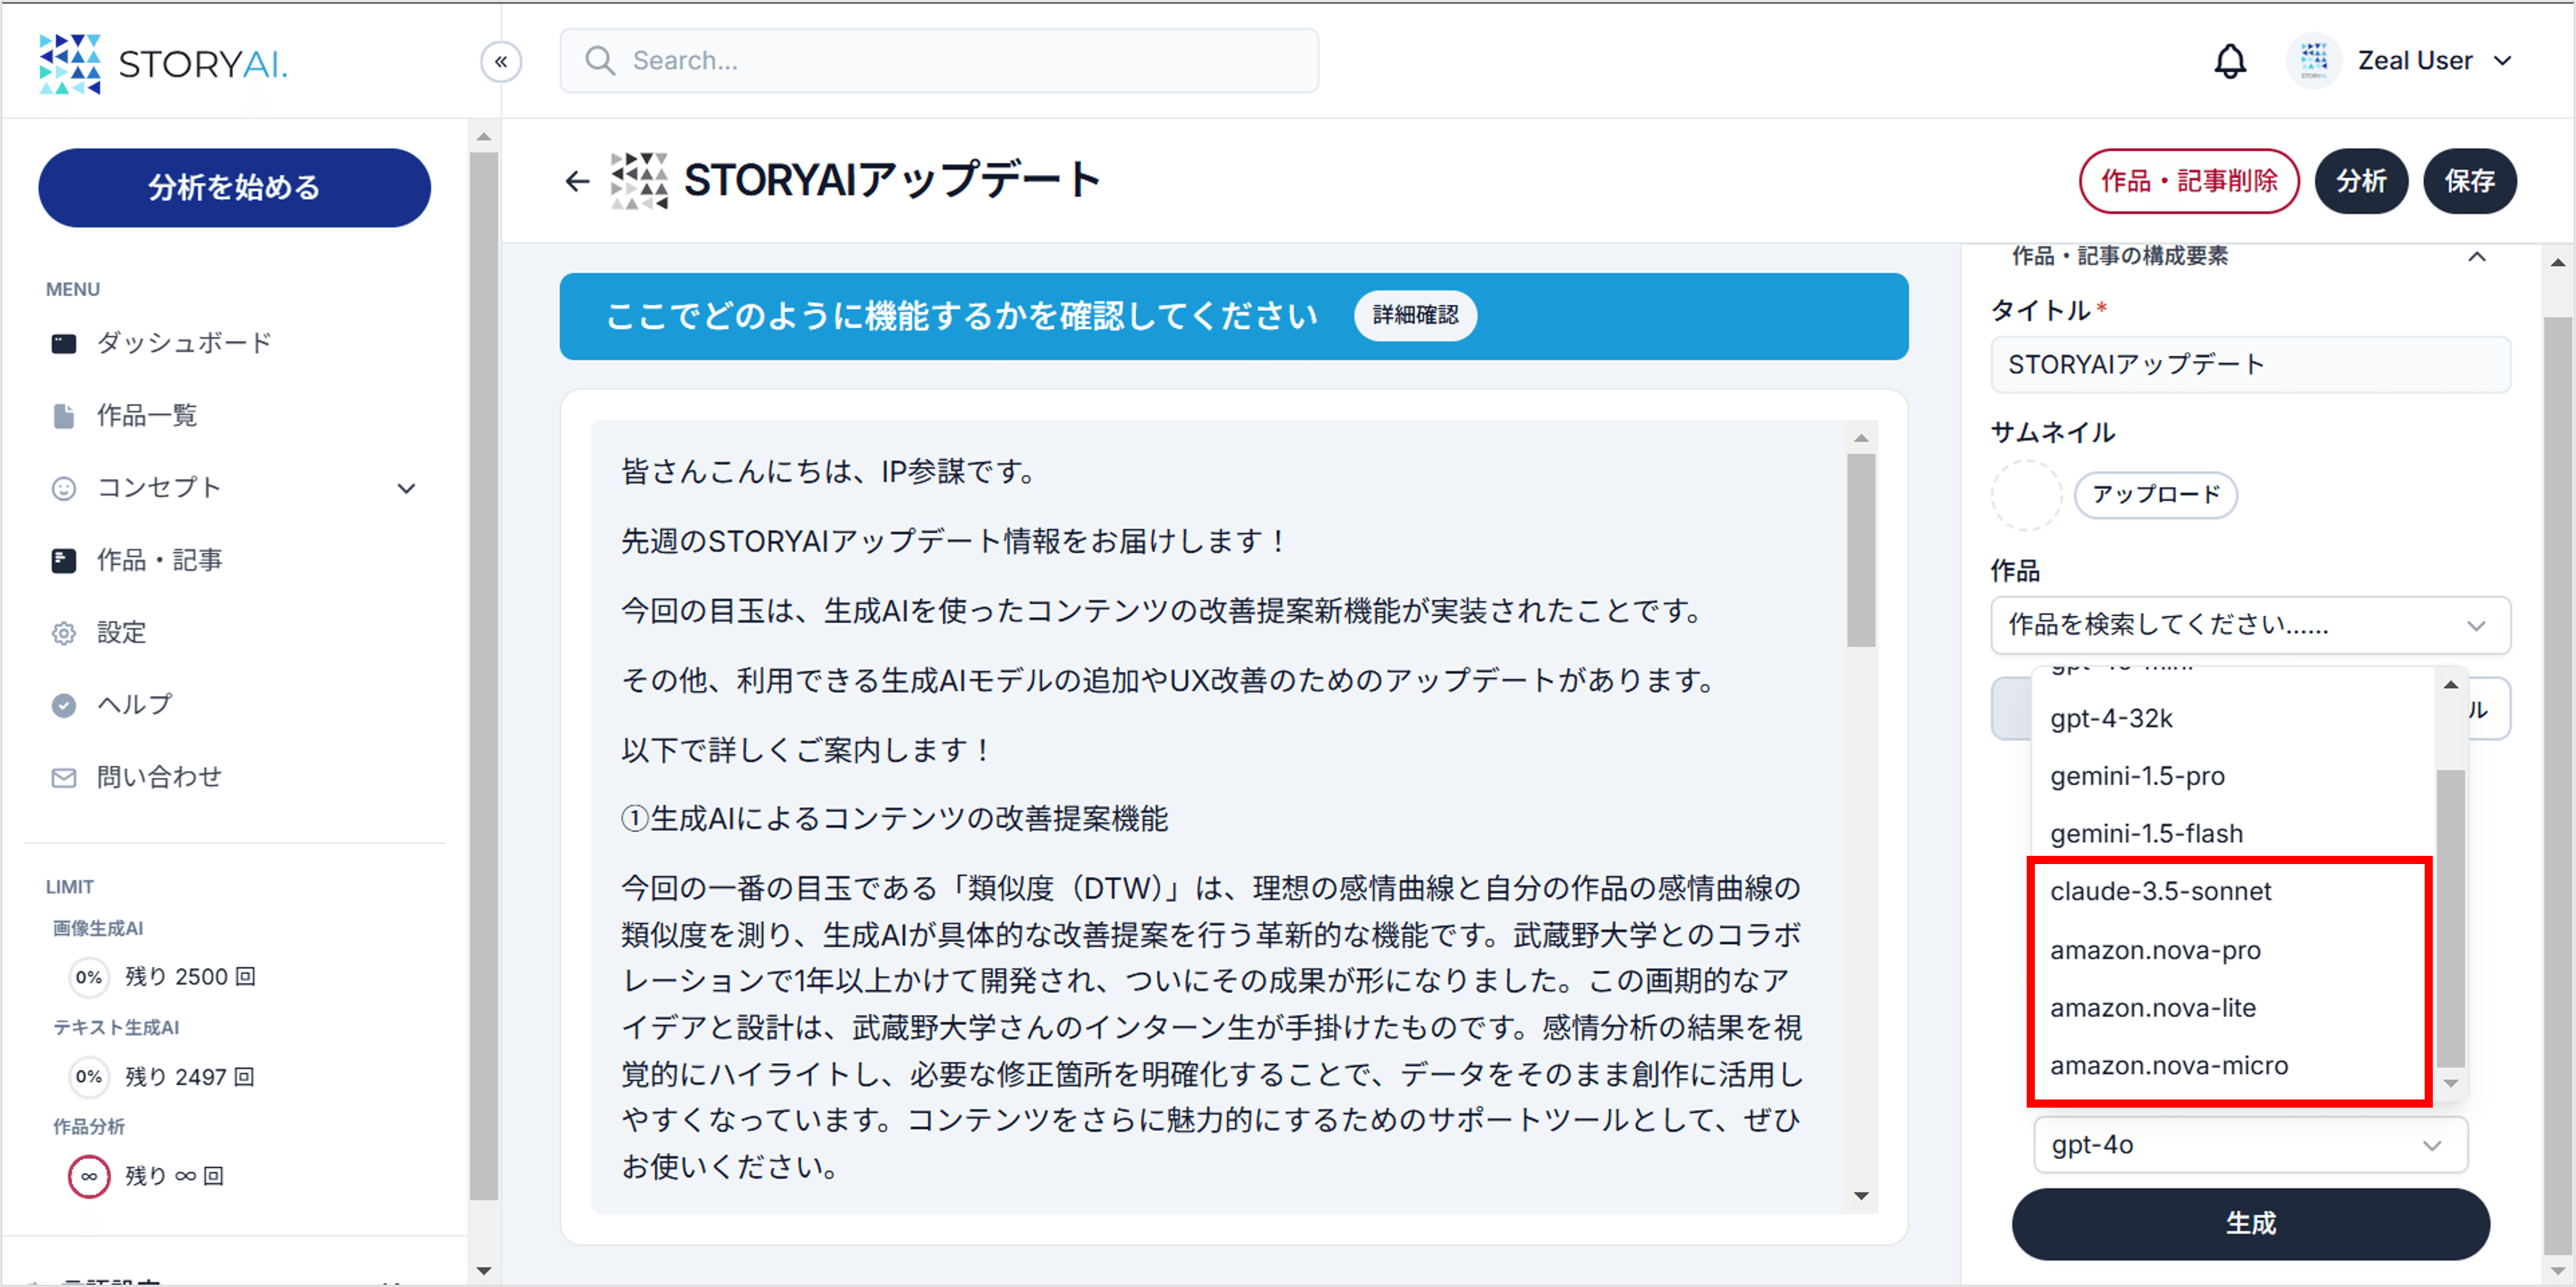Click the 作品・記事削除 button
The width and height of the screenshot is (2576, 1287).
pyautogui.click(x=2188, y=181)
